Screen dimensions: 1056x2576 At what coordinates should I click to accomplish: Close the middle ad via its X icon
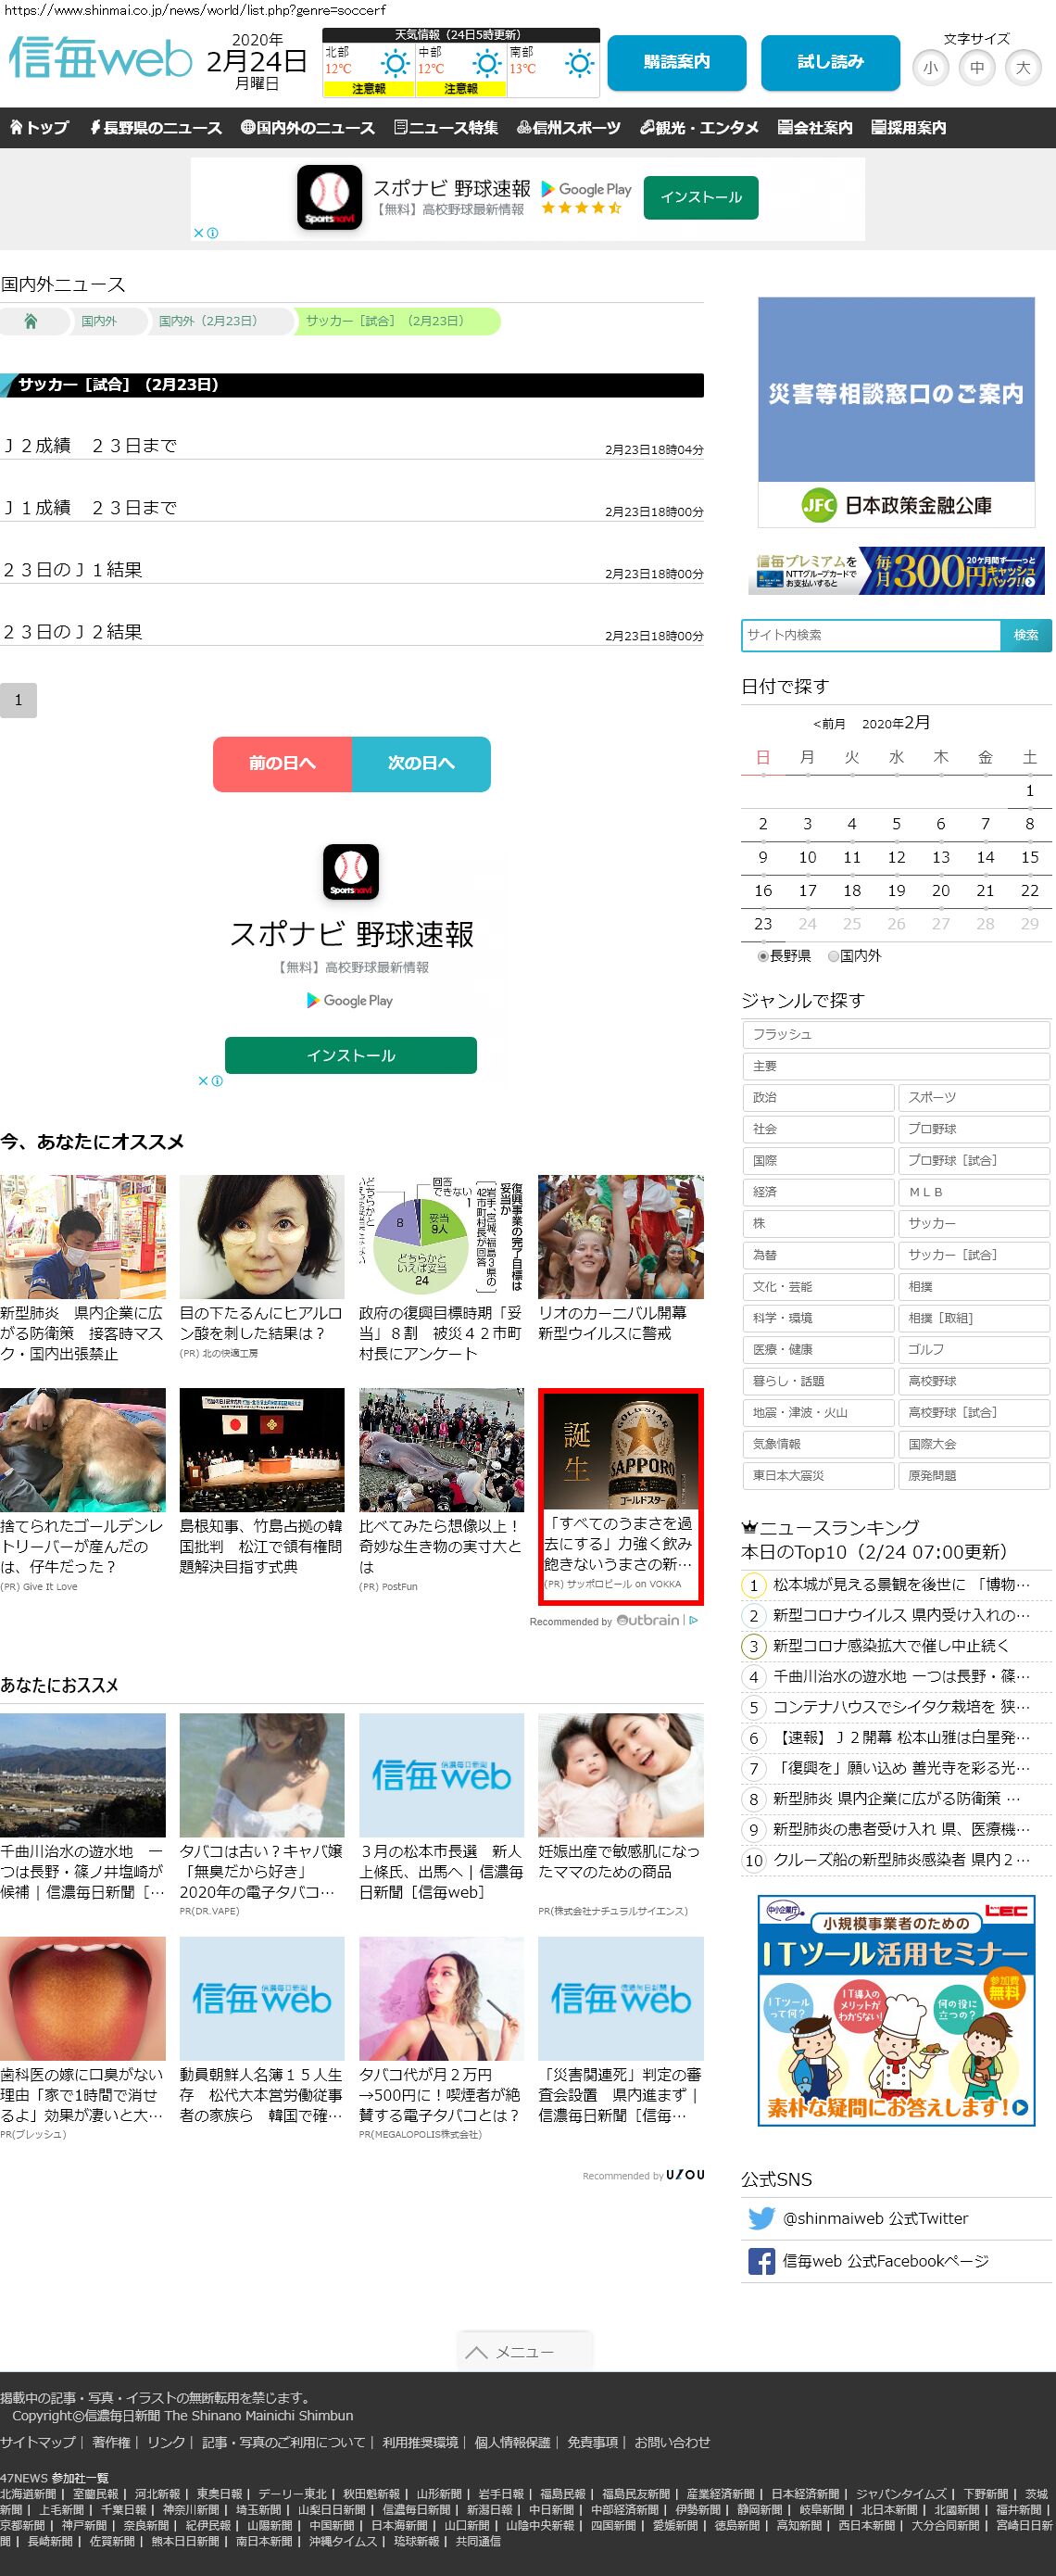pyautogui.click(x=203, y=1081)
